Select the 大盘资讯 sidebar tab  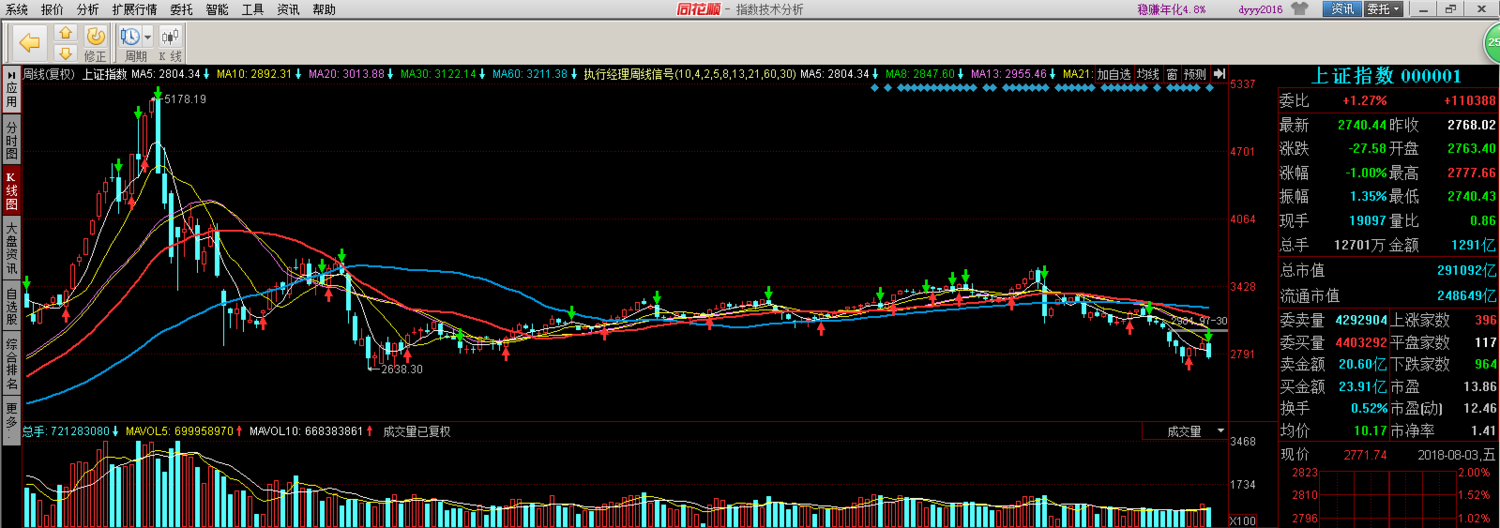click(x=12, y=248)
